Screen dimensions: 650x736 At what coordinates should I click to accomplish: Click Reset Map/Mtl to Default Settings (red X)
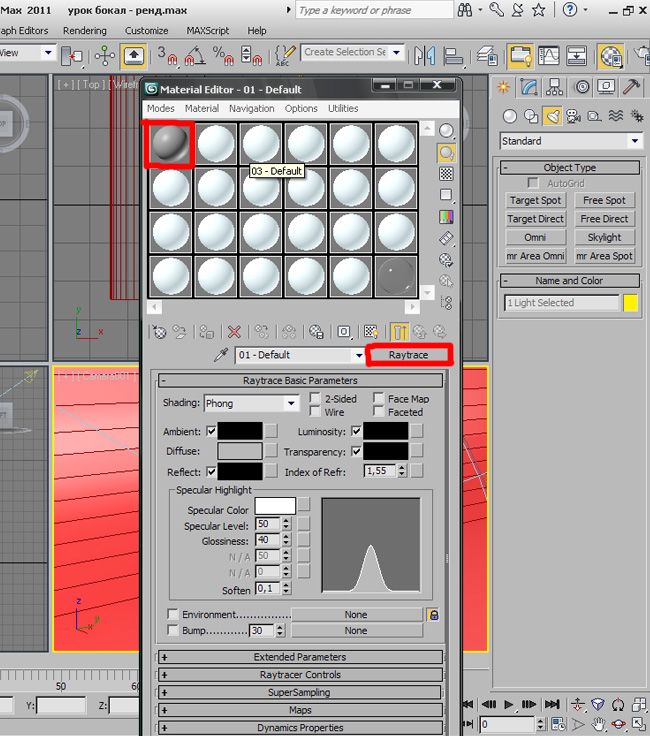pyautogui.click(x=234, y=332)
